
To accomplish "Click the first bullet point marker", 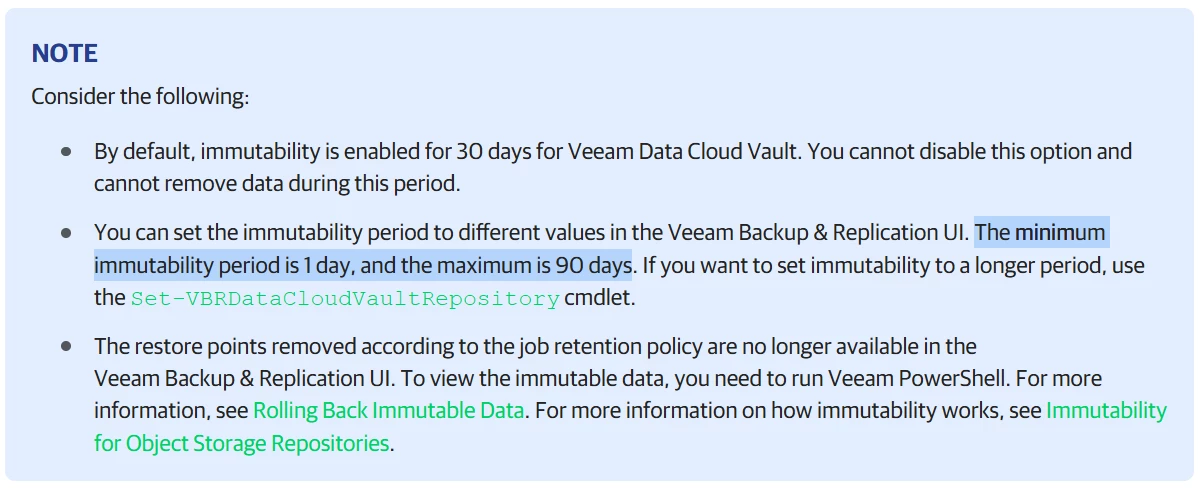I will tap(66, 152).
